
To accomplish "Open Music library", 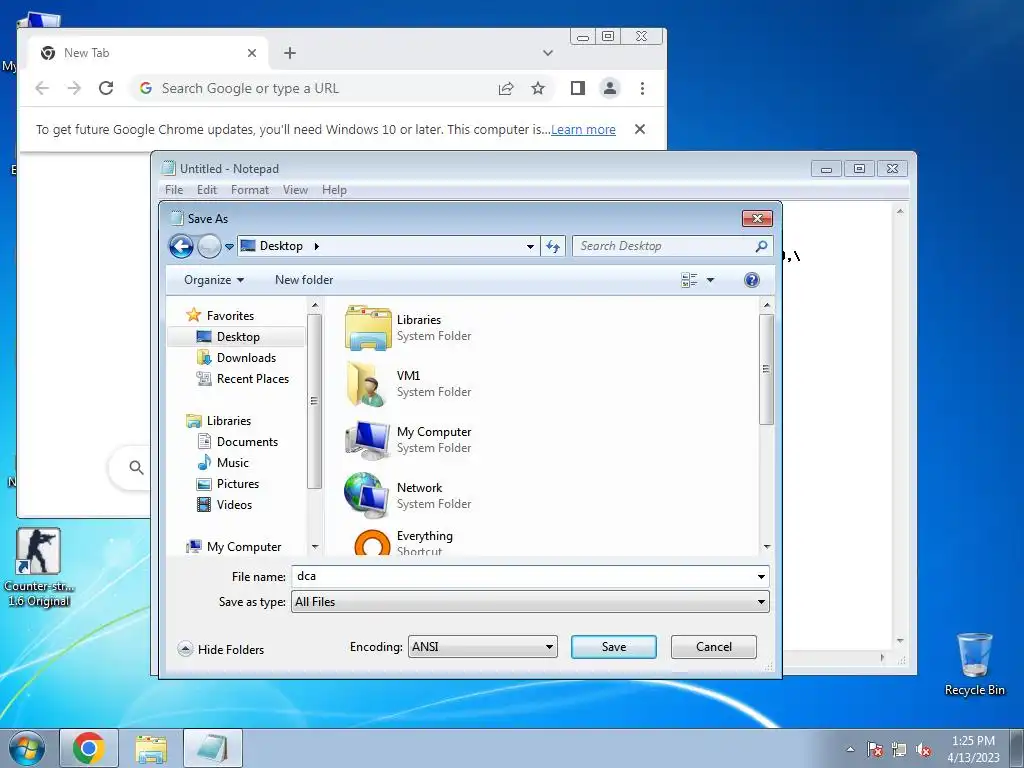I will [232, 462].
